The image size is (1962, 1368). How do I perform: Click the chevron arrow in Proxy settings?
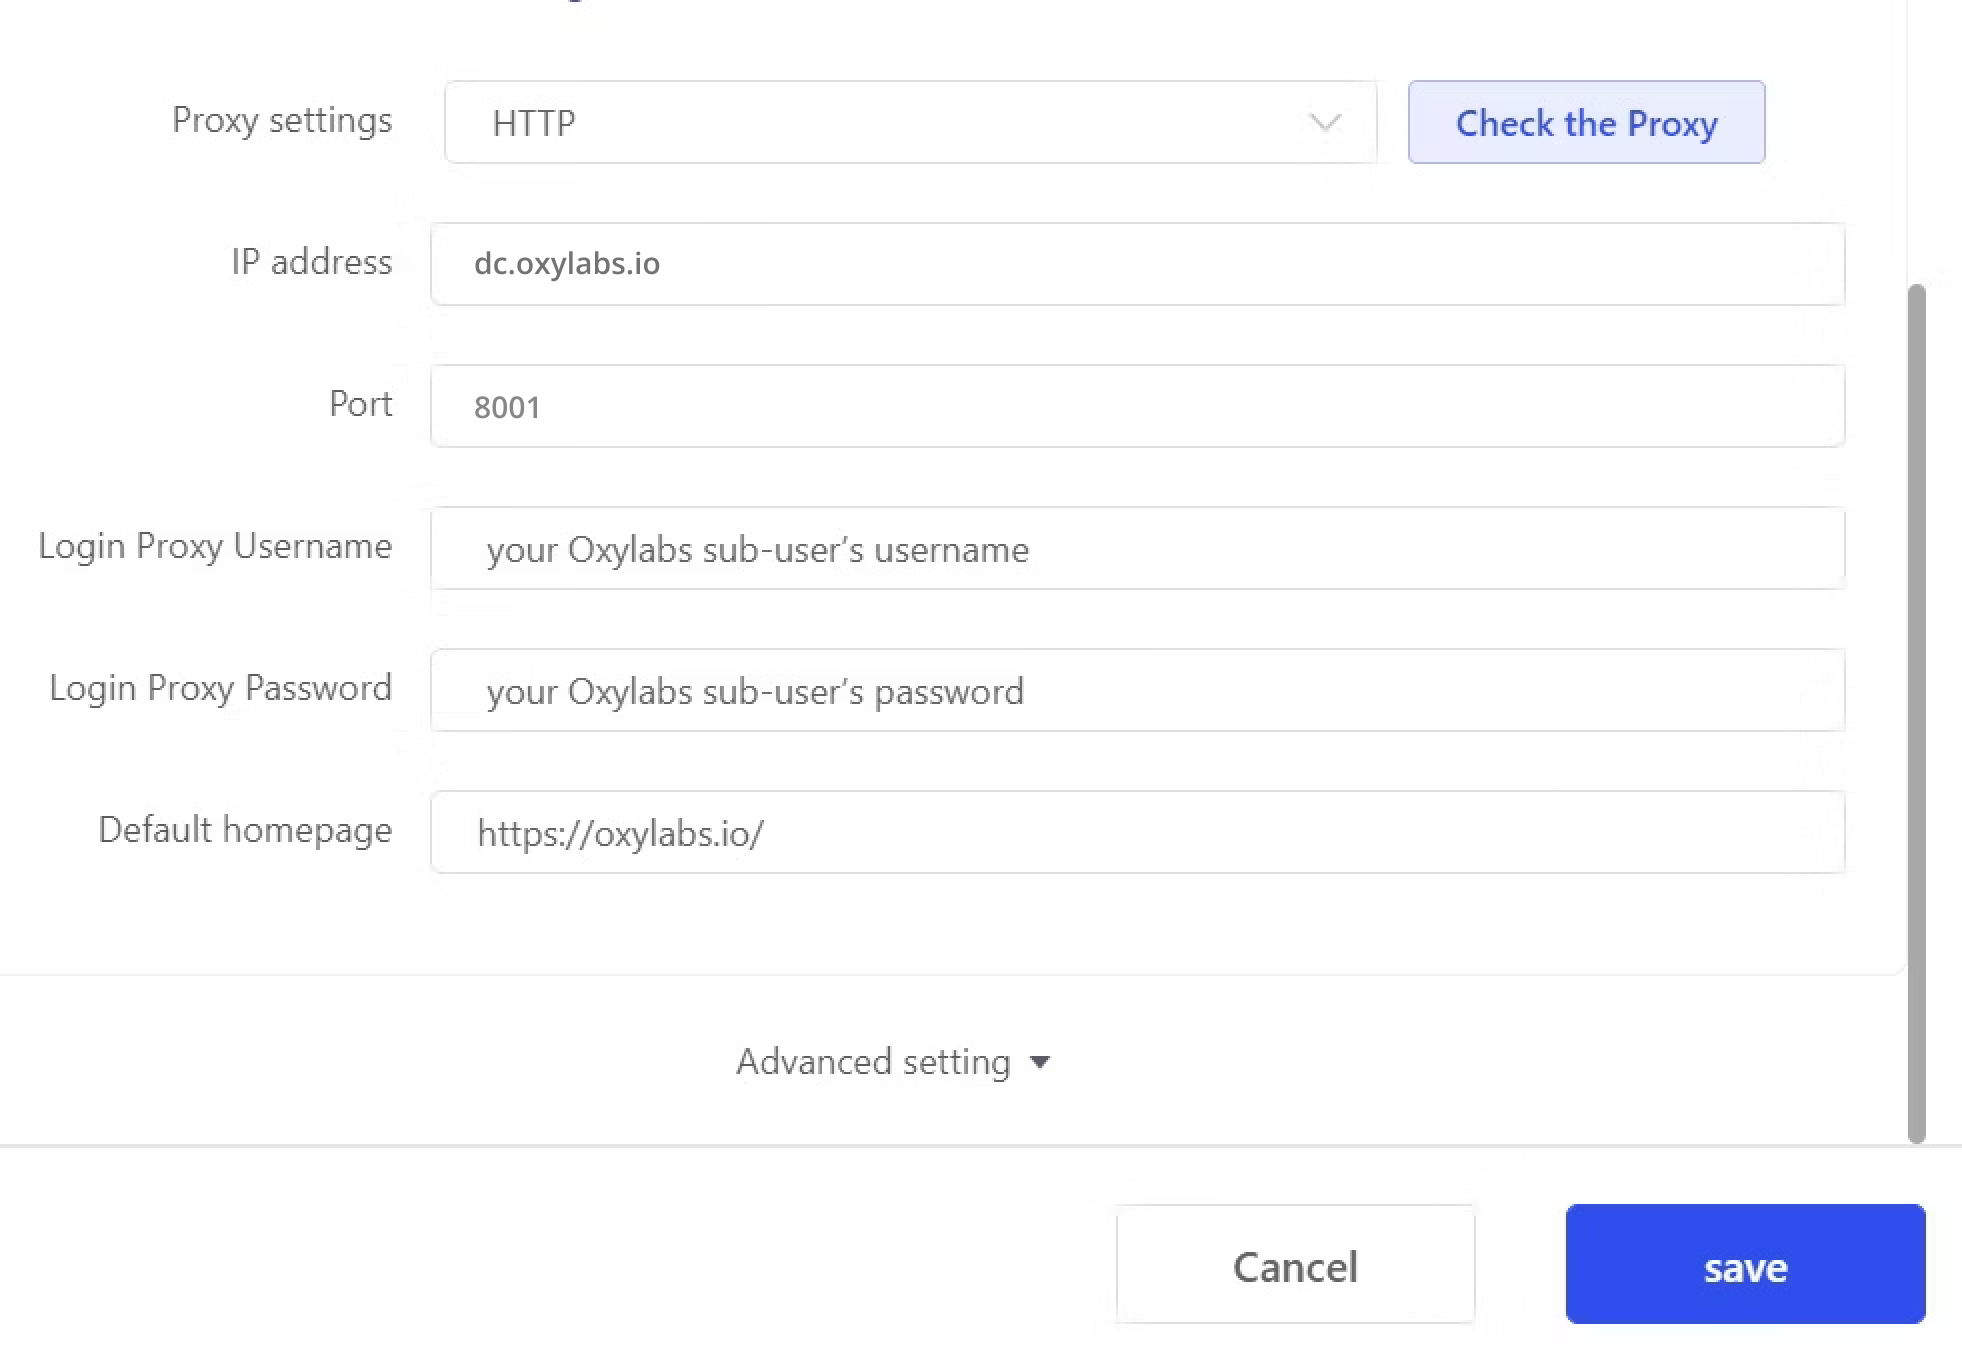coord(1325,123)
